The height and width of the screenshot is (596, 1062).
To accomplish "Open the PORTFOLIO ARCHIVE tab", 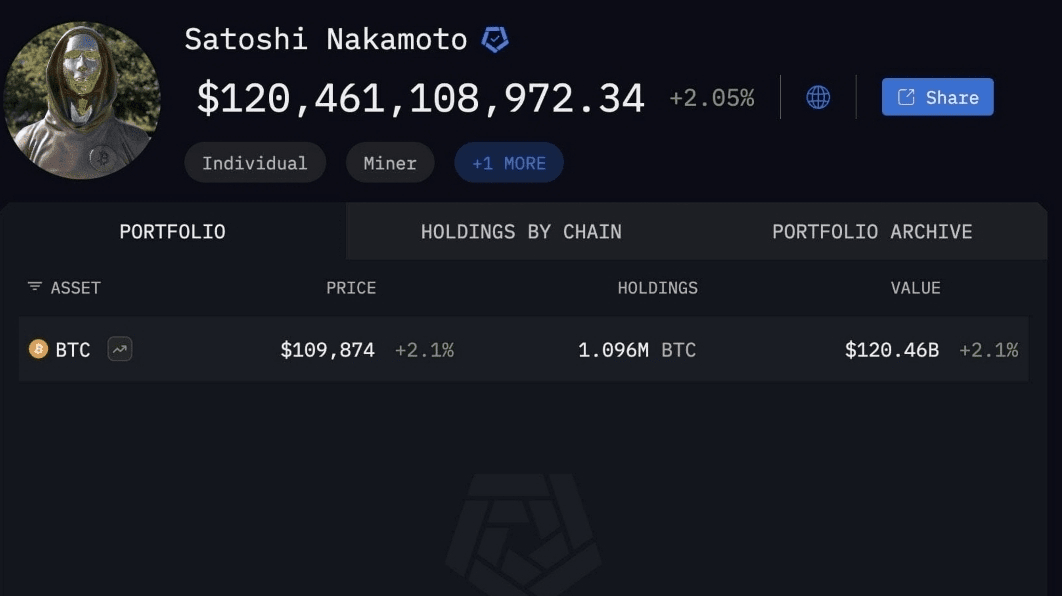I will [872, 232].
